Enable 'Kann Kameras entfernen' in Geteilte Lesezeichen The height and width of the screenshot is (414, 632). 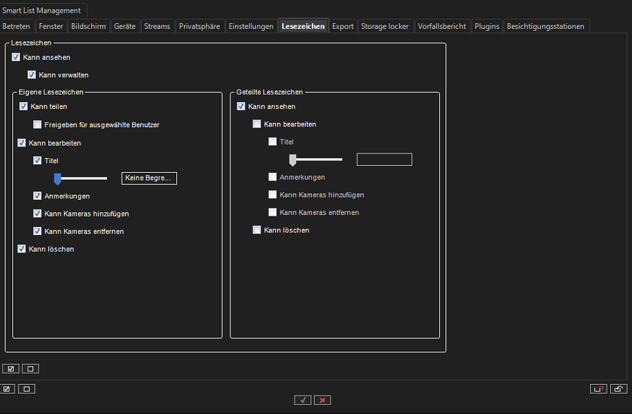pos(272,212)
